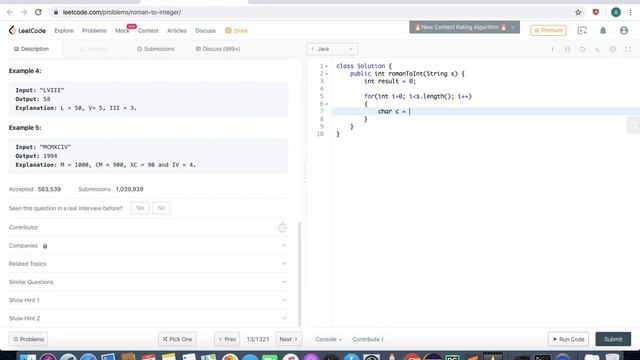Click the LeetCode logo

pyautogui.click(x=27, y=31)
